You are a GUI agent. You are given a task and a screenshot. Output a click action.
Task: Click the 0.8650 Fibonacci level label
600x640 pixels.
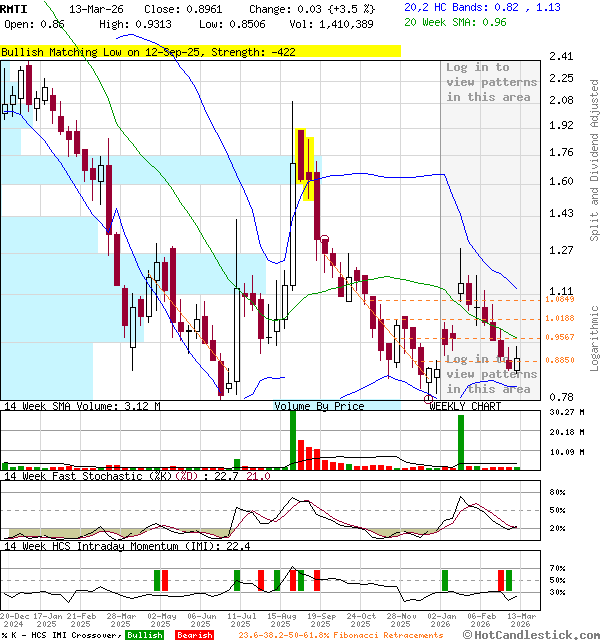pos(560,360)
